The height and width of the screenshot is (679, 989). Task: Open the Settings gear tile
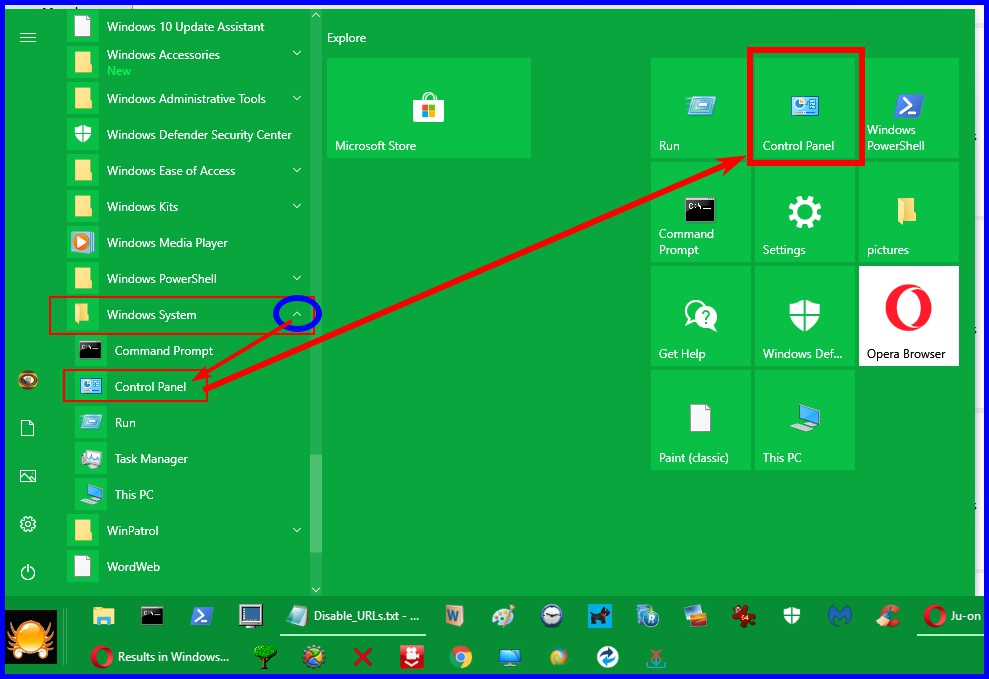tap(805, 212)
